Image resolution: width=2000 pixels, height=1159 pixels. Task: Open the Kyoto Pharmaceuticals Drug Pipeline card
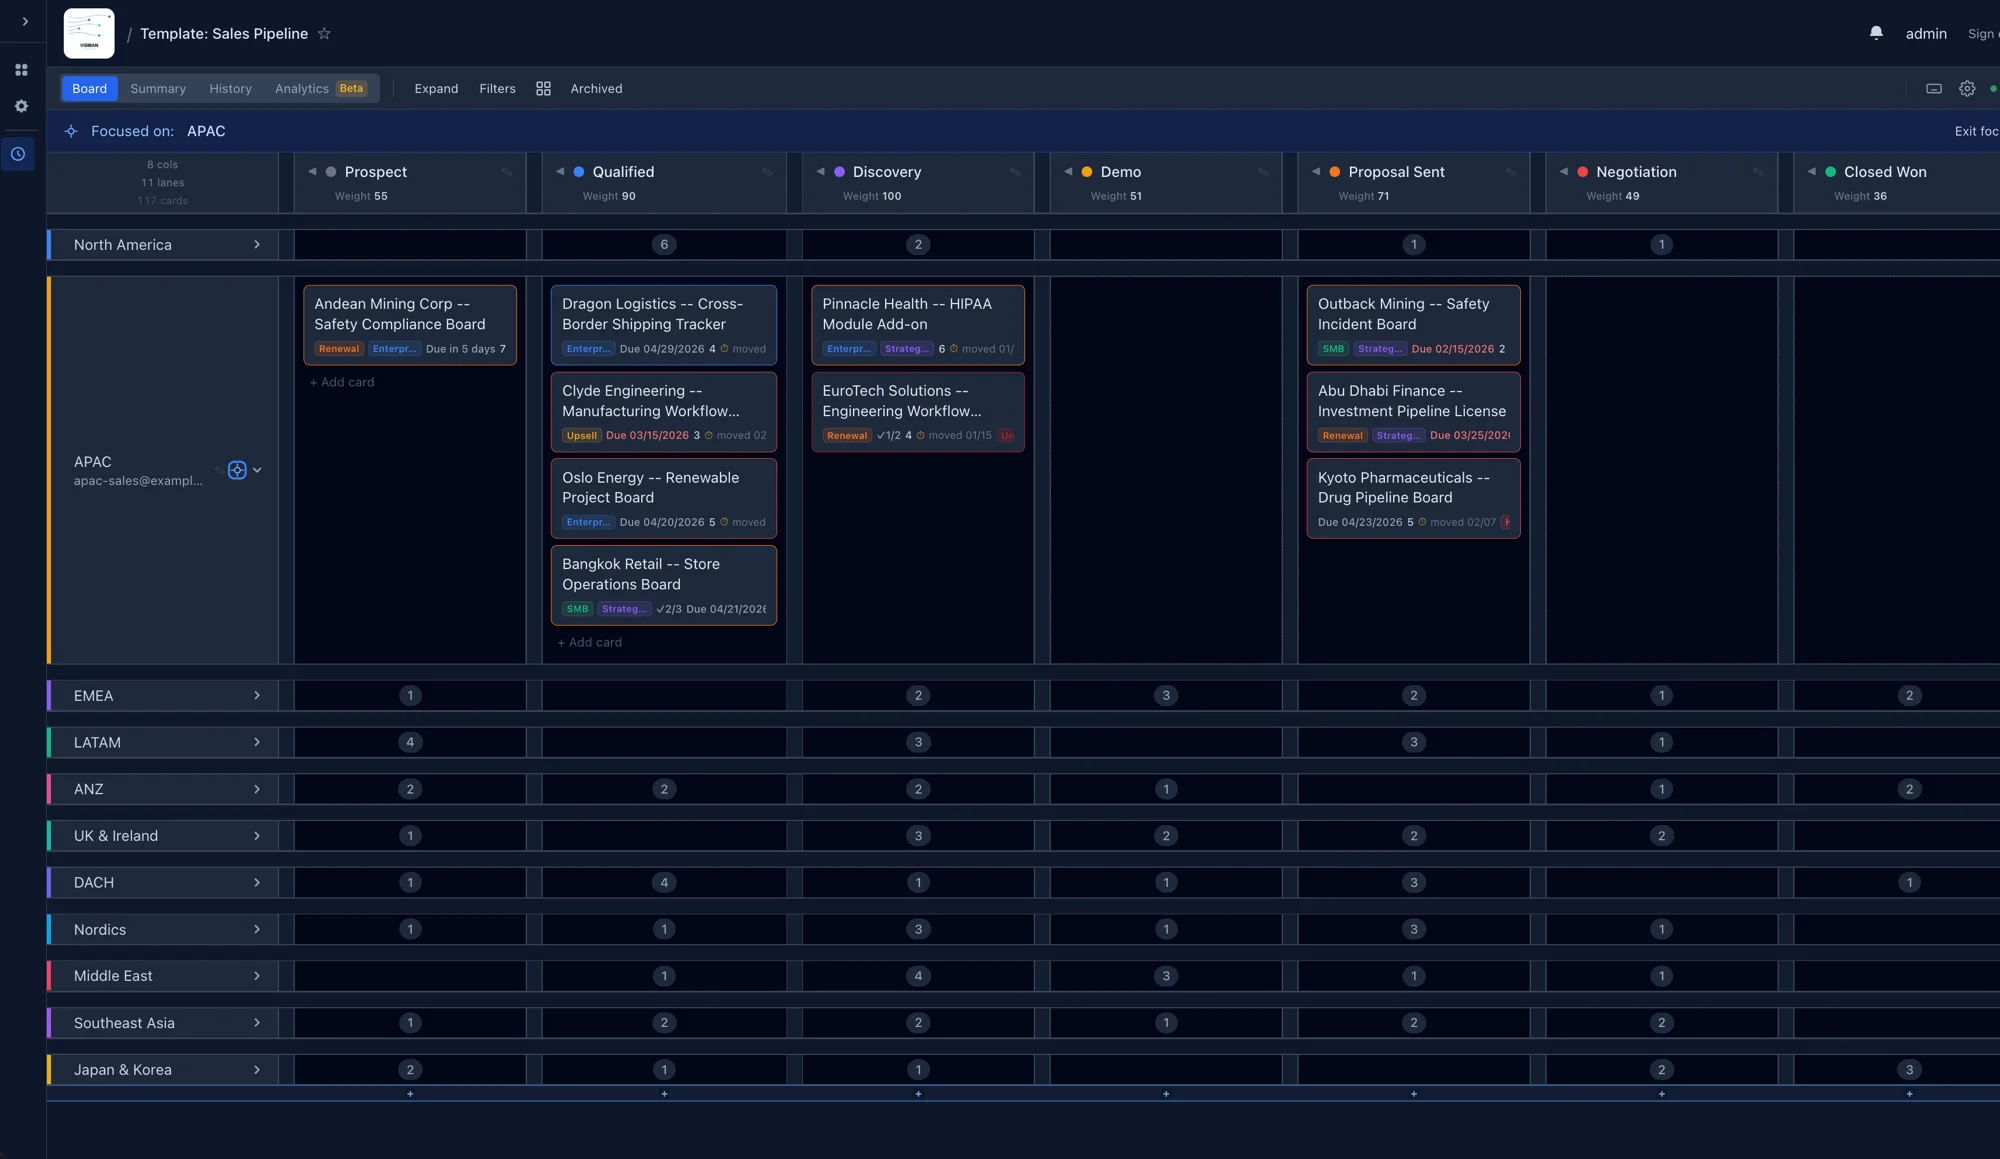(1413, 497)
